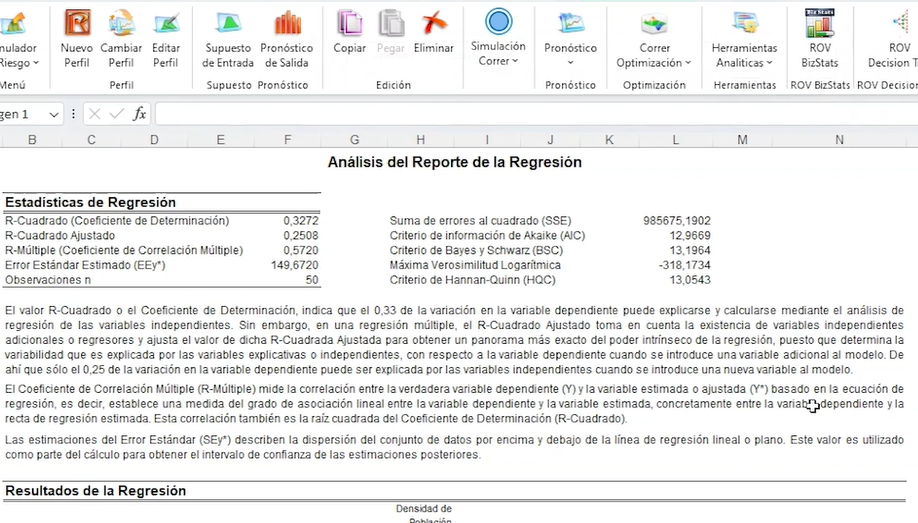The image size is (918, 523).
Task: Click the Observaciones n value 50
Action: click(312, 280)
